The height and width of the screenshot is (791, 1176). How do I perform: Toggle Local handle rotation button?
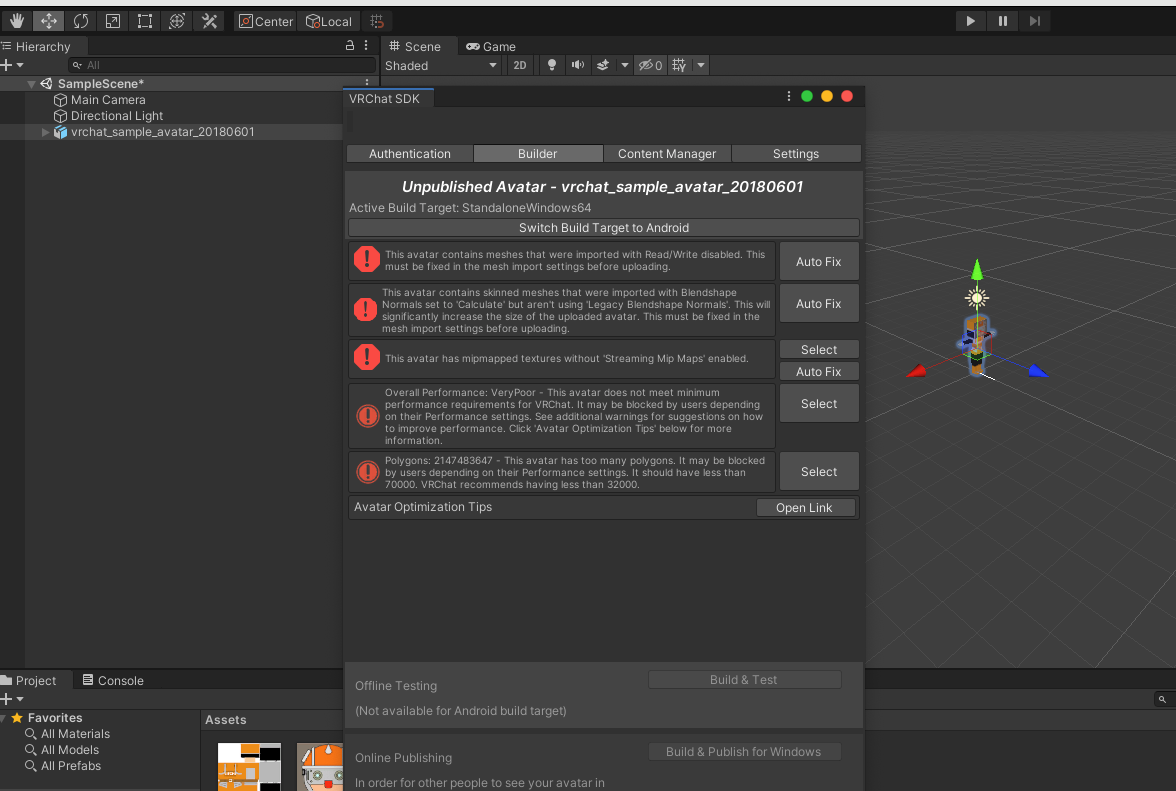(x=328, y=21)
